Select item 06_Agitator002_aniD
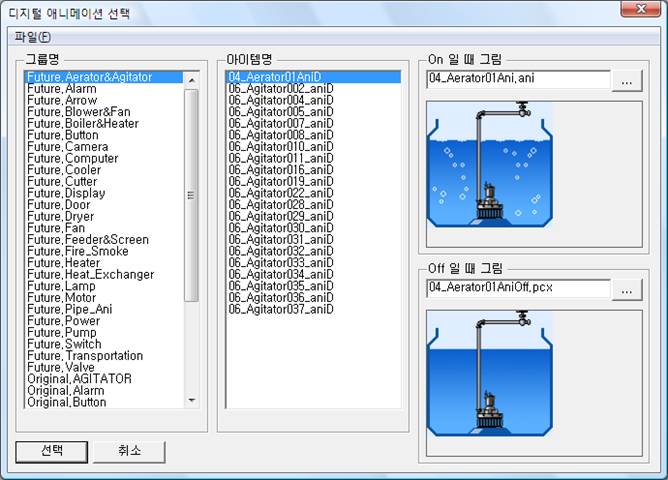The image size is (668, 480). (313, 89)
